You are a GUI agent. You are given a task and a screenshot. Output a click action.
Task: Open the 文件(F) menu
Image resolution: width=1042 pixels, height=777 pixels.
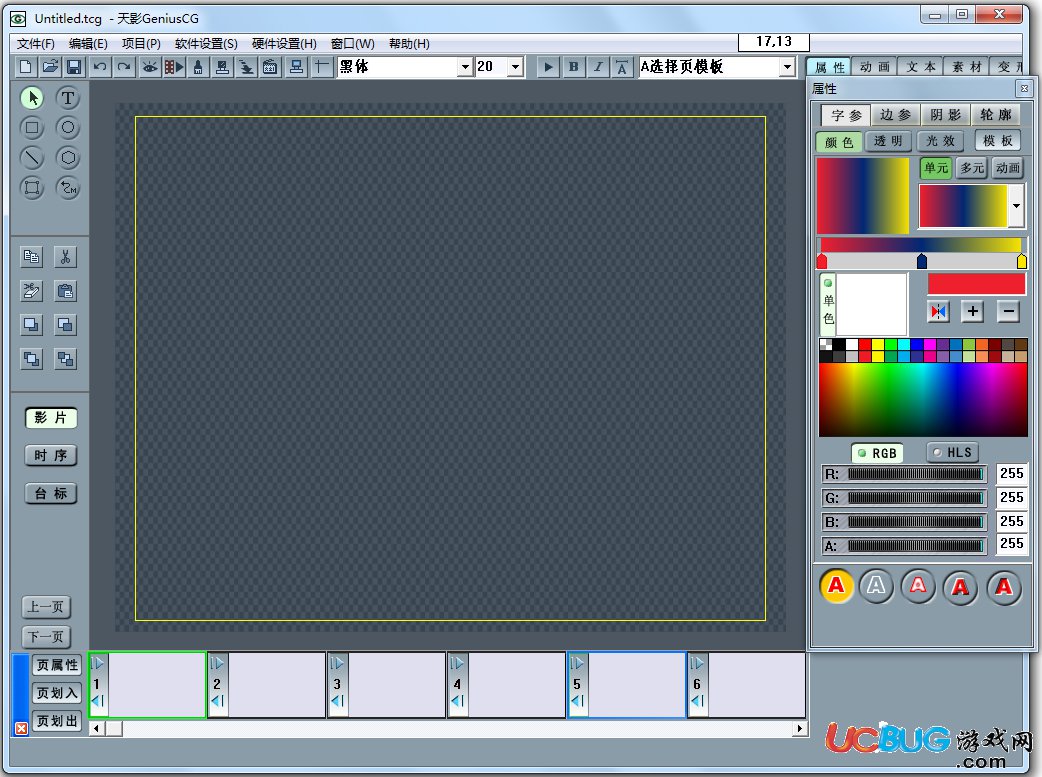coord(35,44)
